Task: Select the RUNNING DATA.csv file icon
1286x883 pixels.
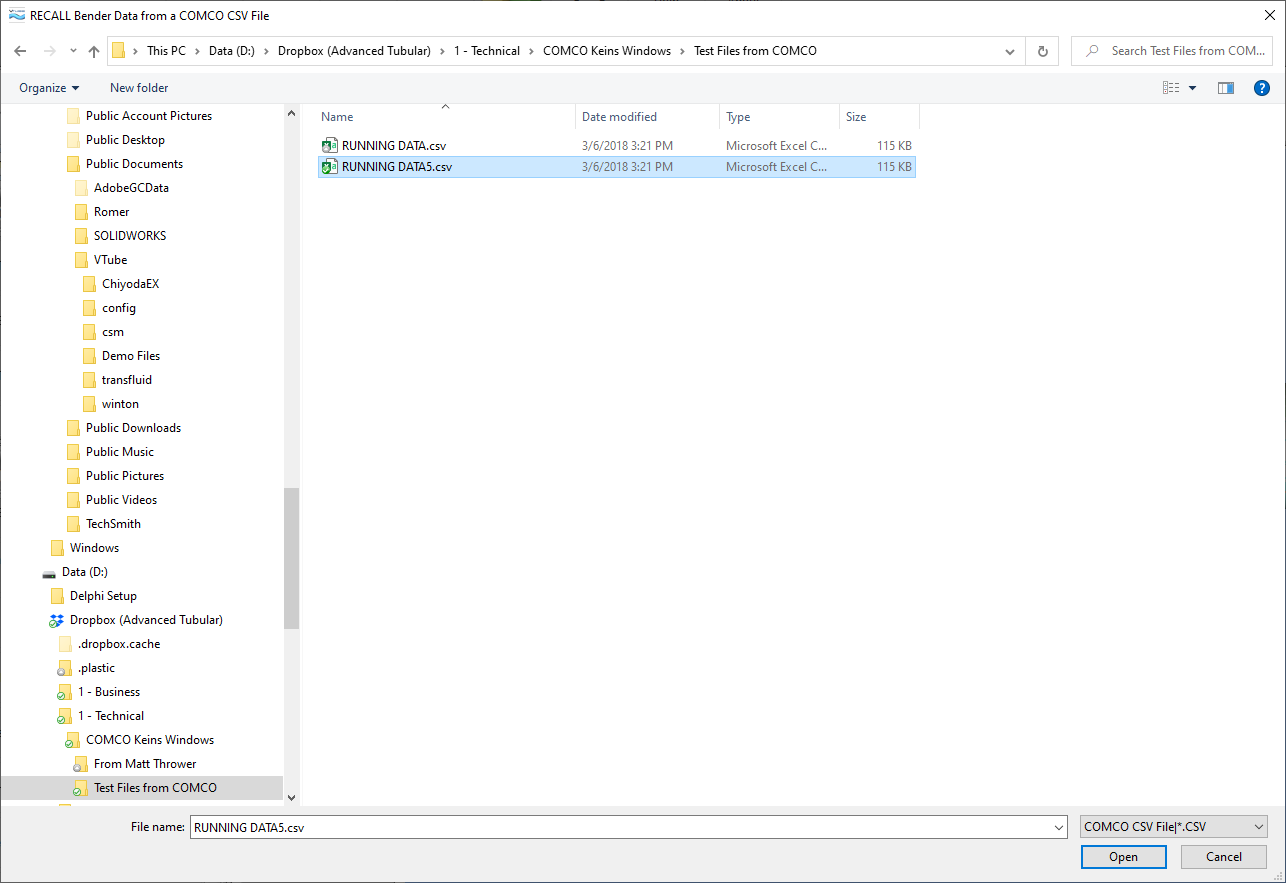Action: 330,146
